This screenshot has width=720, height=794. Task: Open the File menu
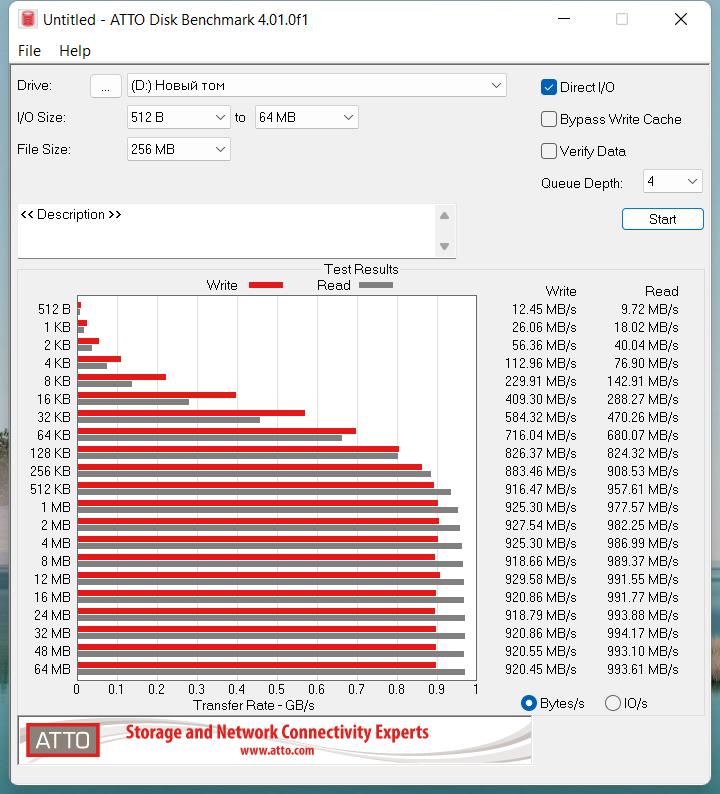tap(29, 51)
